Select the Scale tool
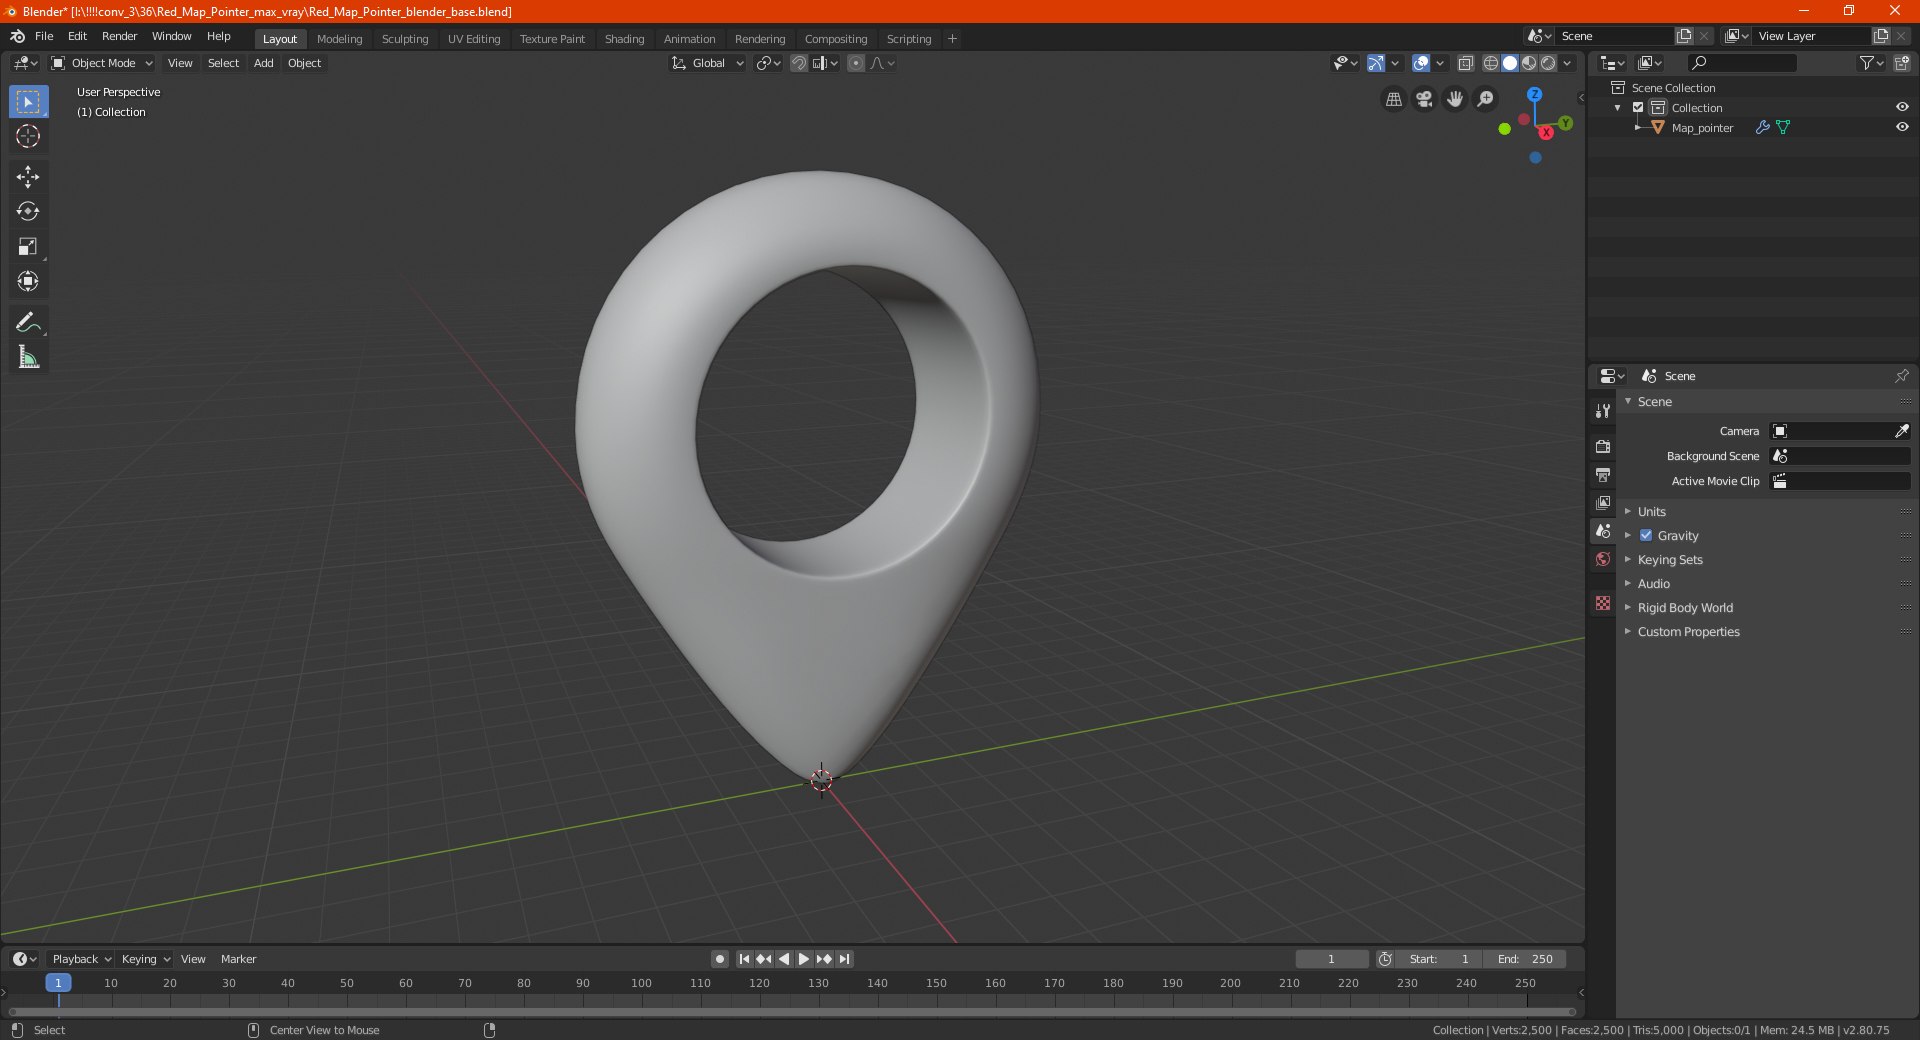This screenshot has height=1040, width=1920. (28, 246)
